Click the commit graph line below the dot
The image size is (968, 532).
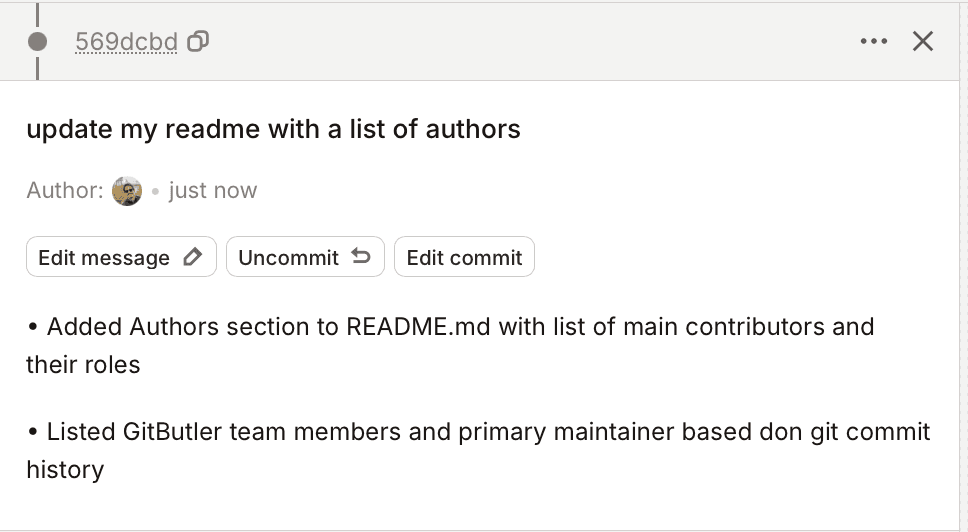[x=38, y=68]
